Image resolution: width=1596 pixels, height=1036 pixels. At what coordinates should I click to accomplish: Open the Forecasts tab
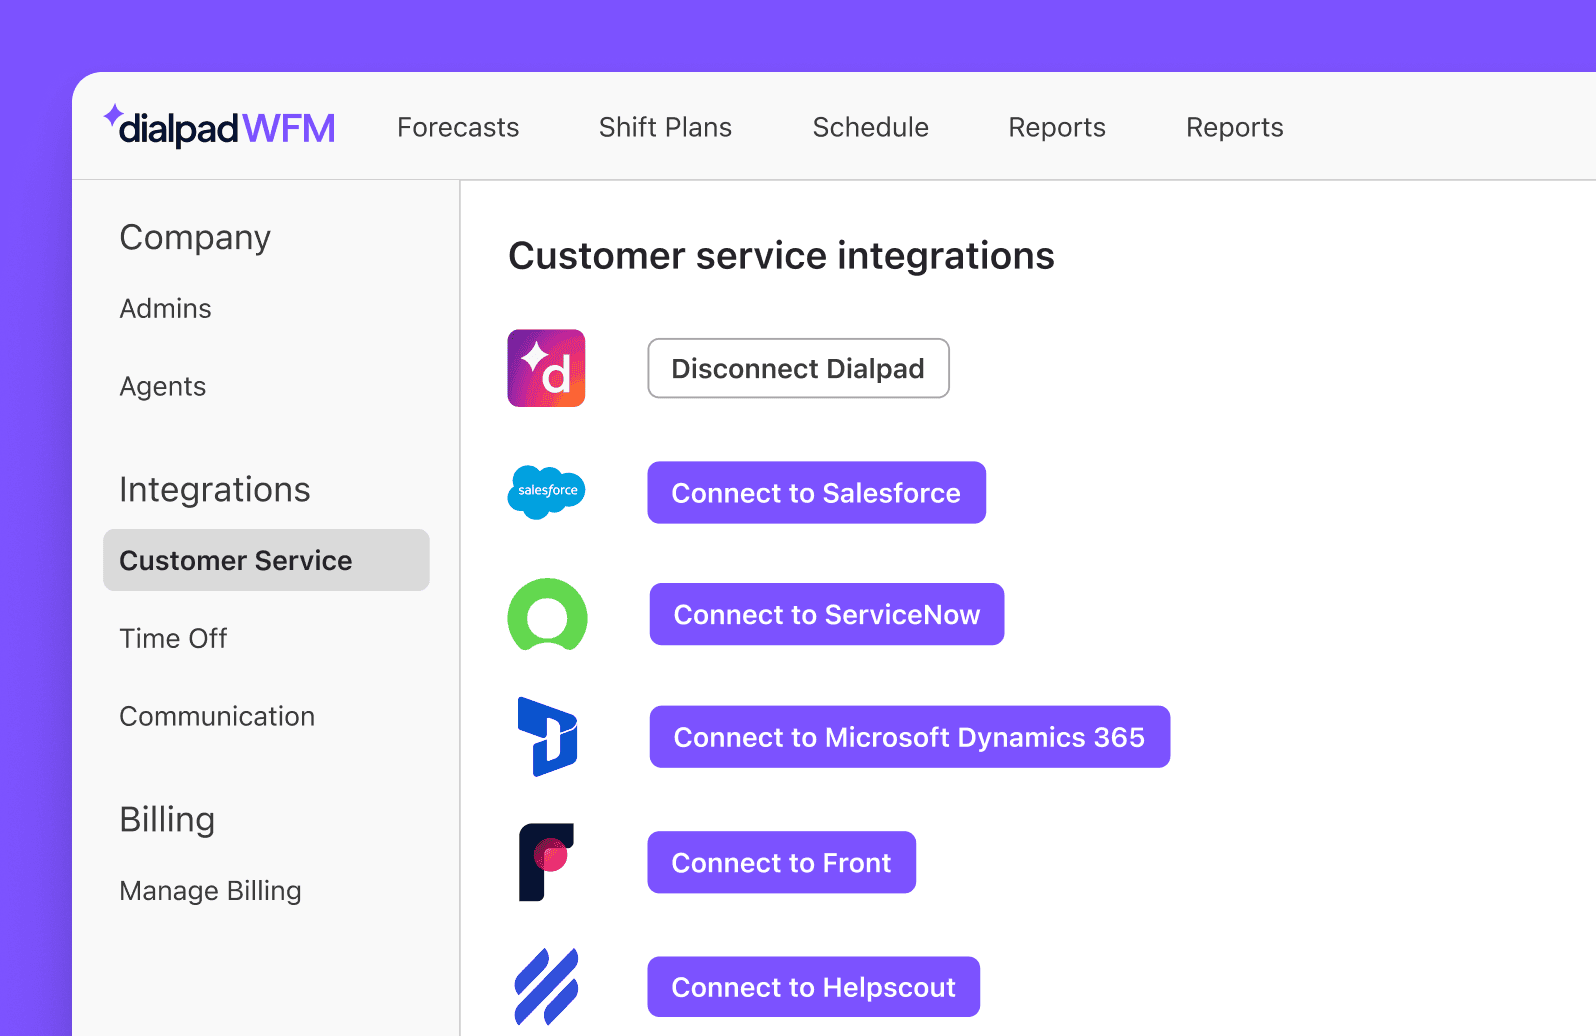(458, 128)
